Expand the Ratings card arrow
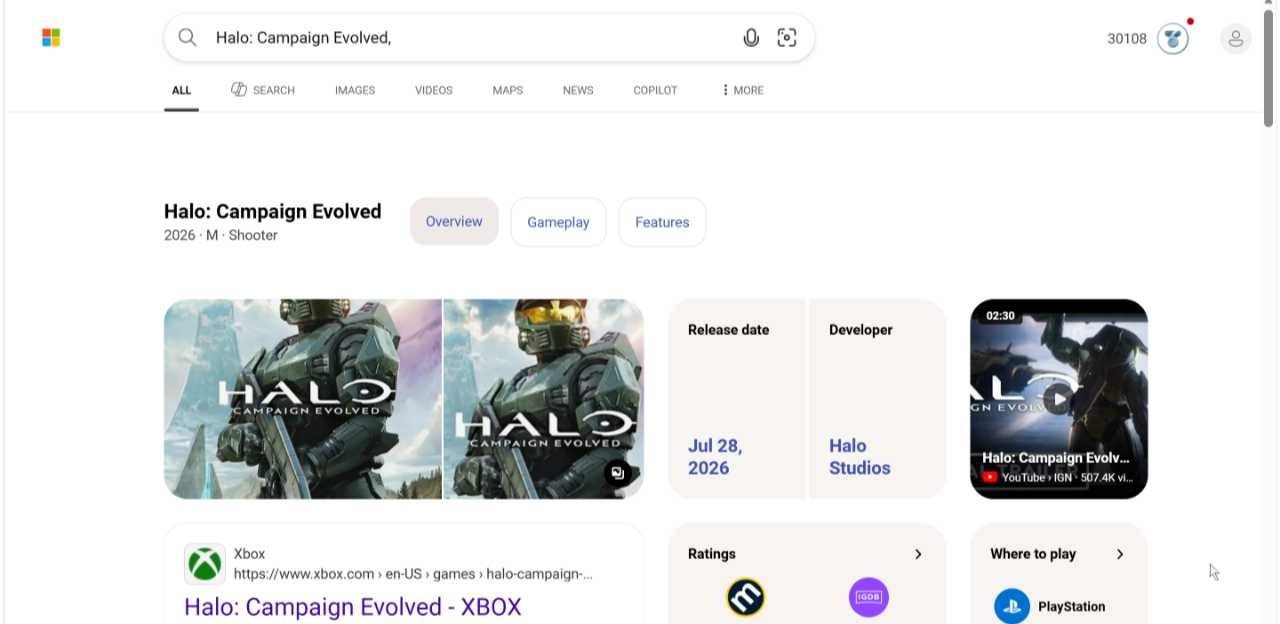 [918, 554]
